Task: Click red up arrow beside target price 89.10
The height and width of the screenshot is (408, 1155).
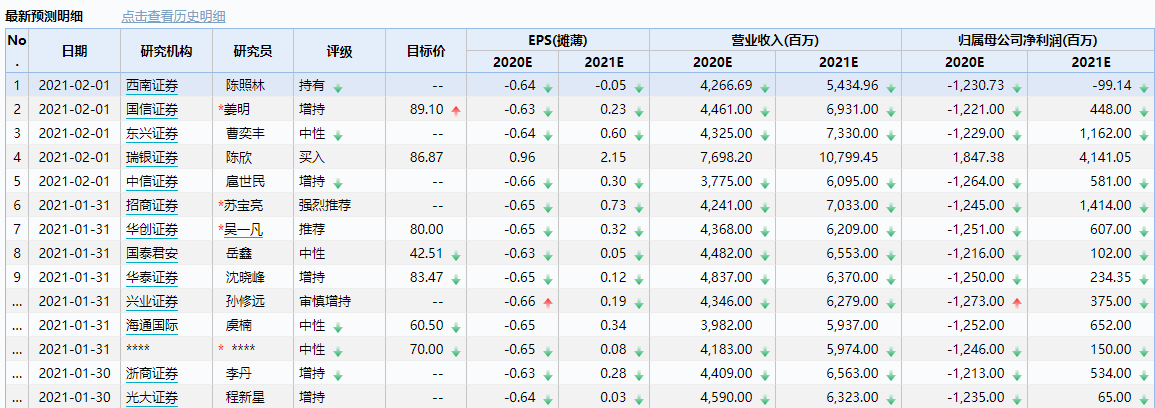Action: pyautogui.click(x=456, y=110)
